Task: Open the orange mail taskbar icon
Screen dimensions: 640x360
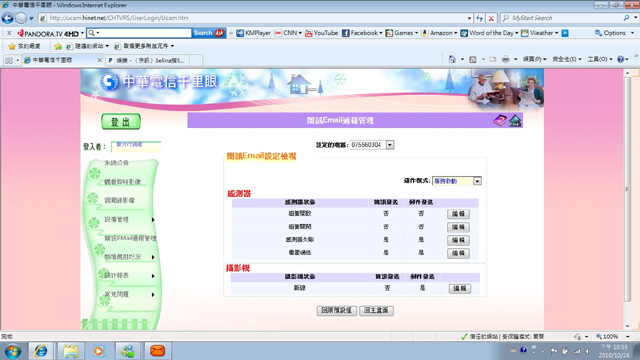Action: (x=157, y=351)
